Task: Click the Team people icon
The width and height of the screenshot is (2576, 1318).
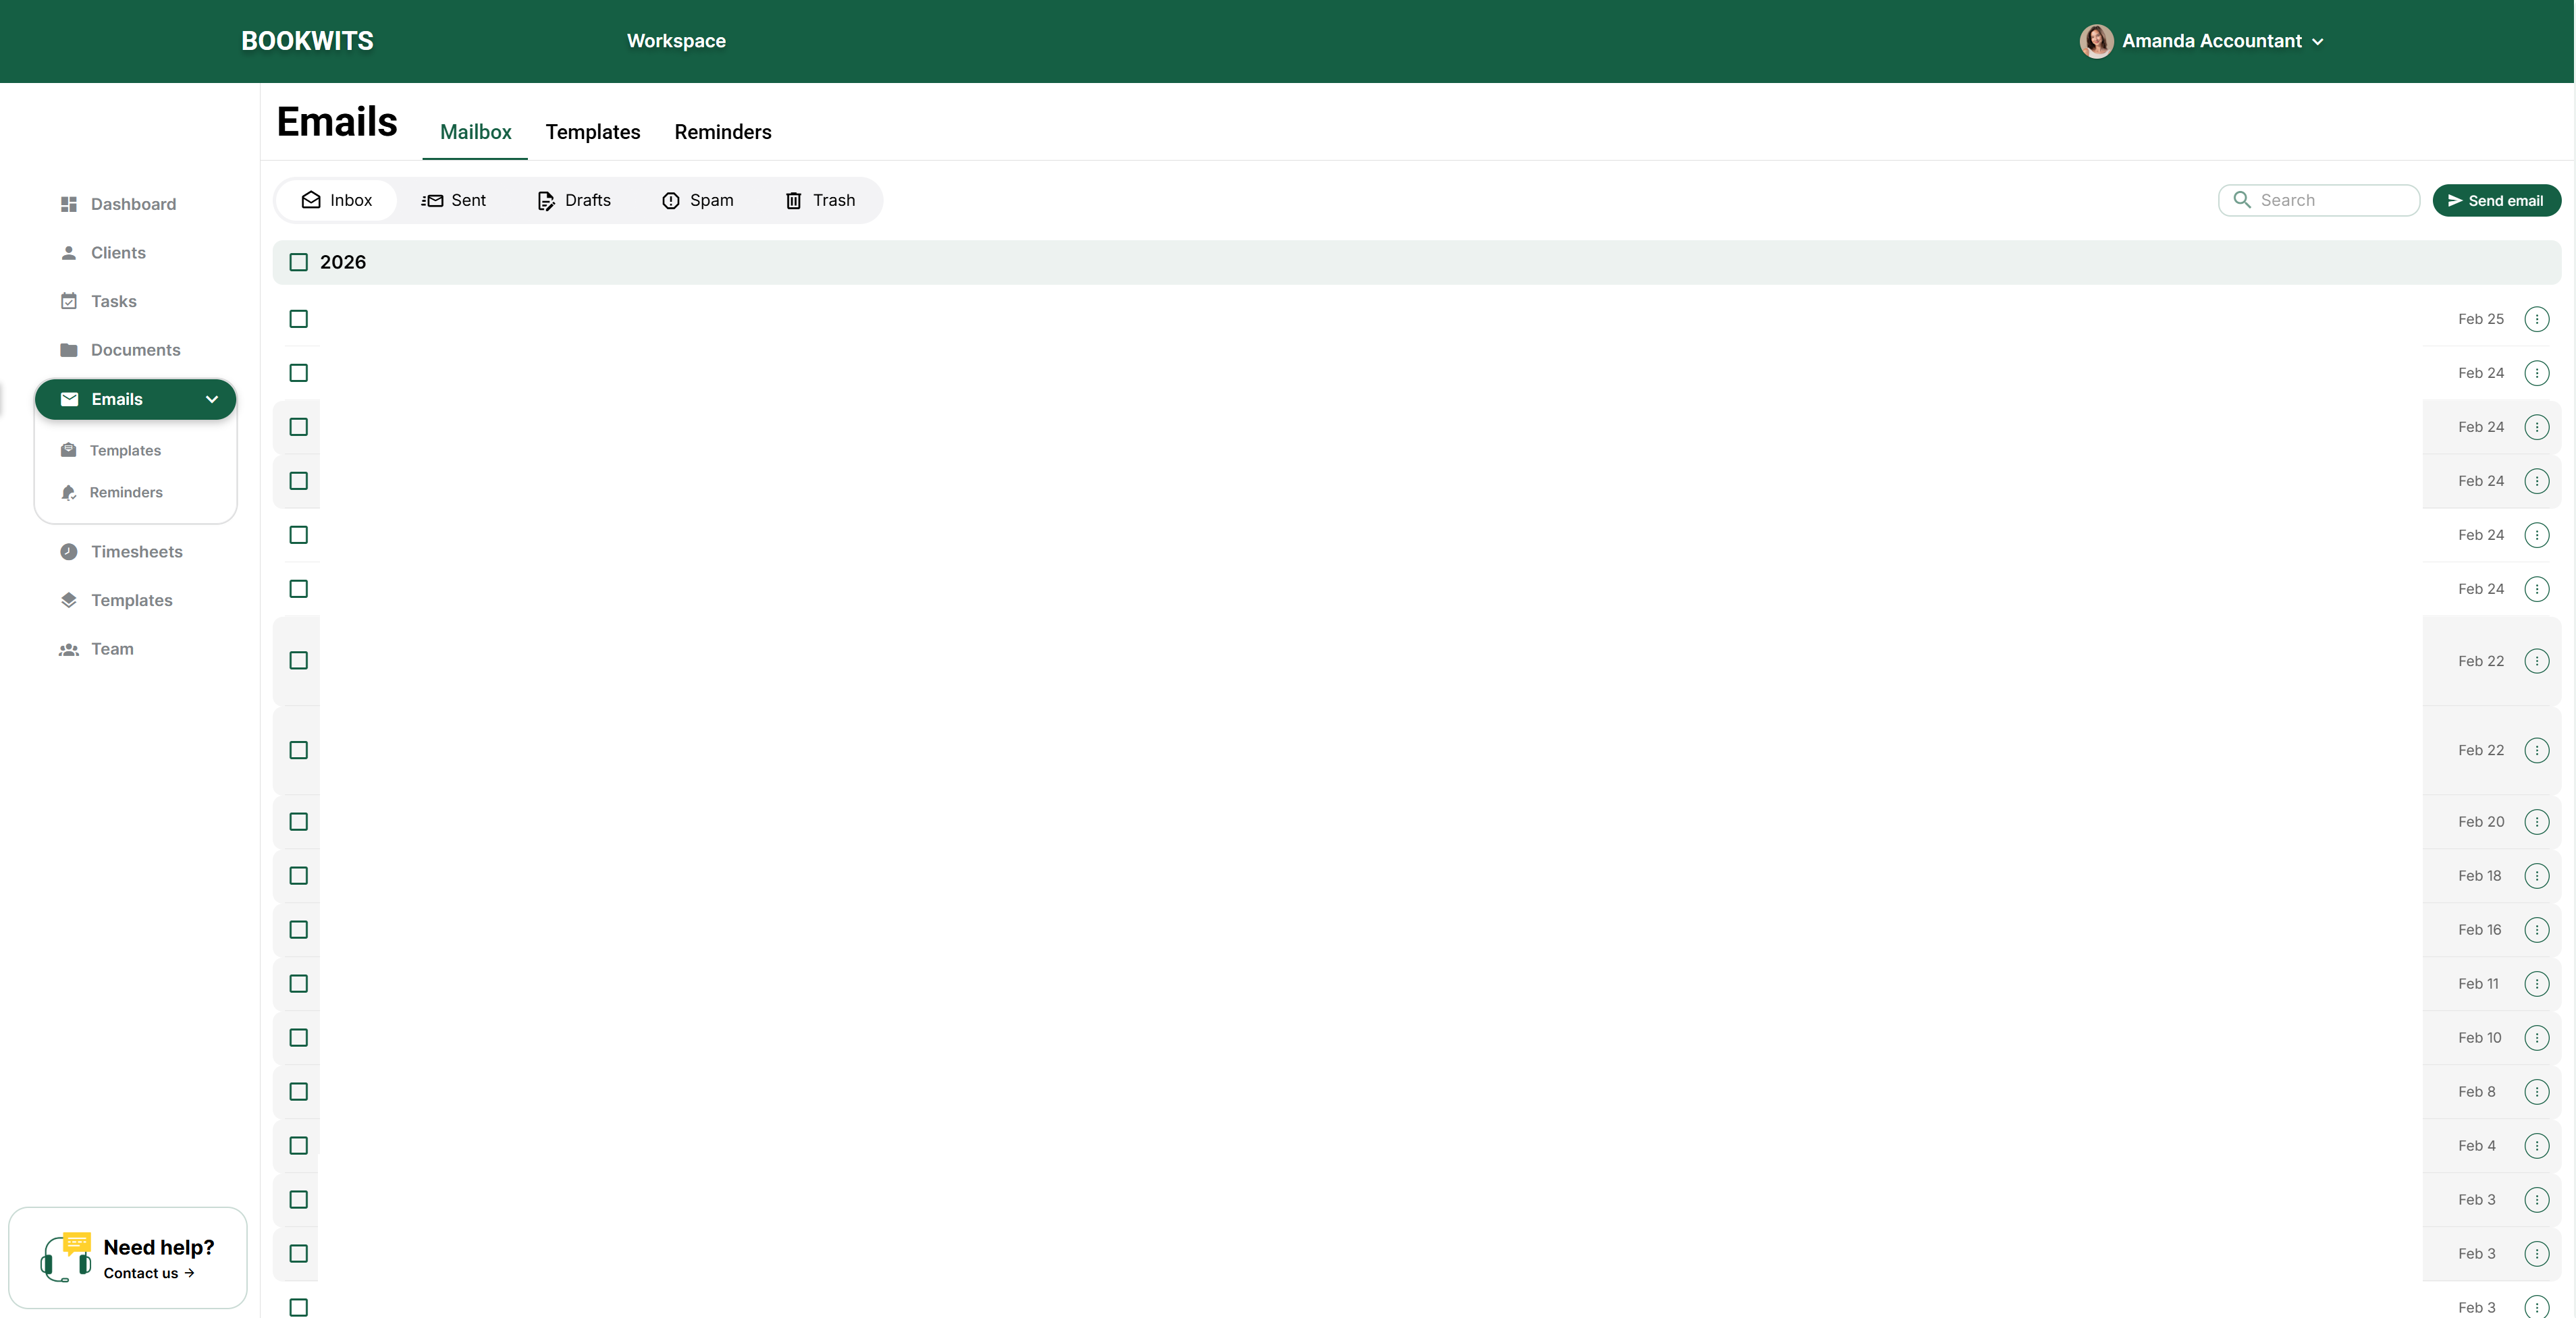Action: click(x=68, y=649)
